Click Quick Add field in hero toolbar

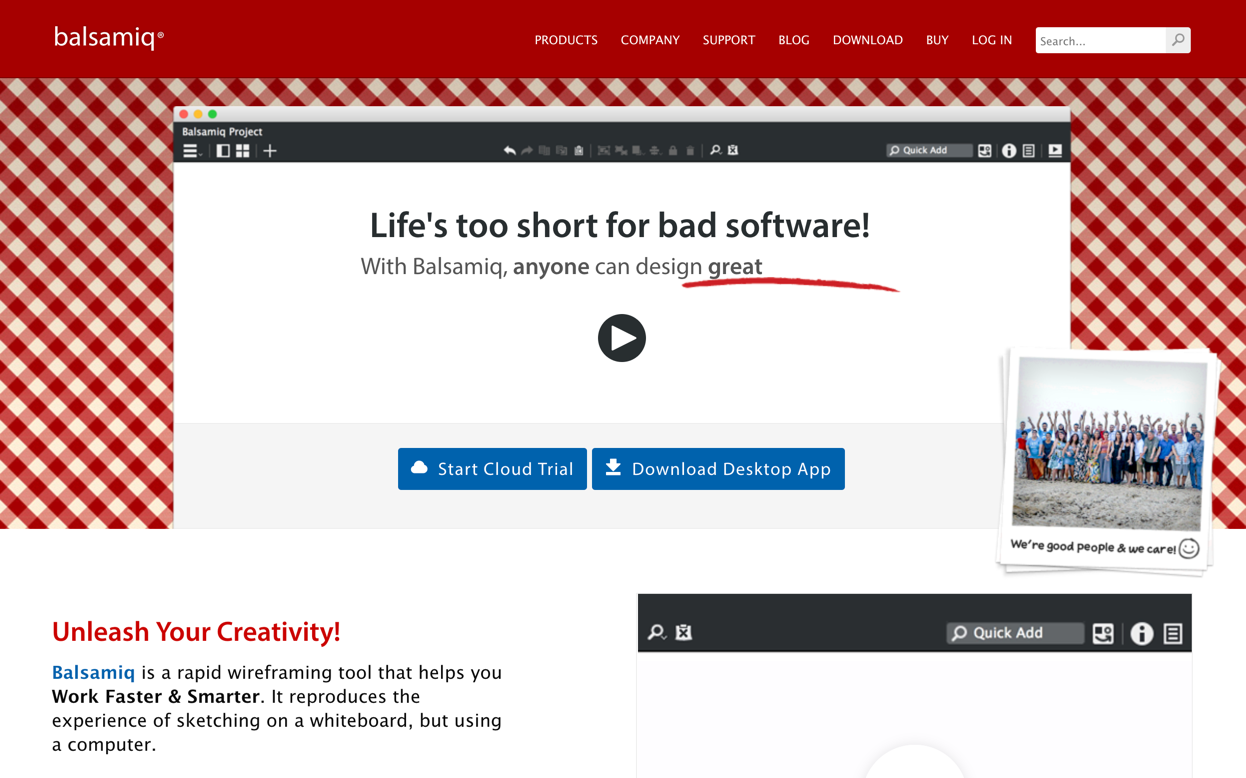pyautogui.click(x=929, y=151)
